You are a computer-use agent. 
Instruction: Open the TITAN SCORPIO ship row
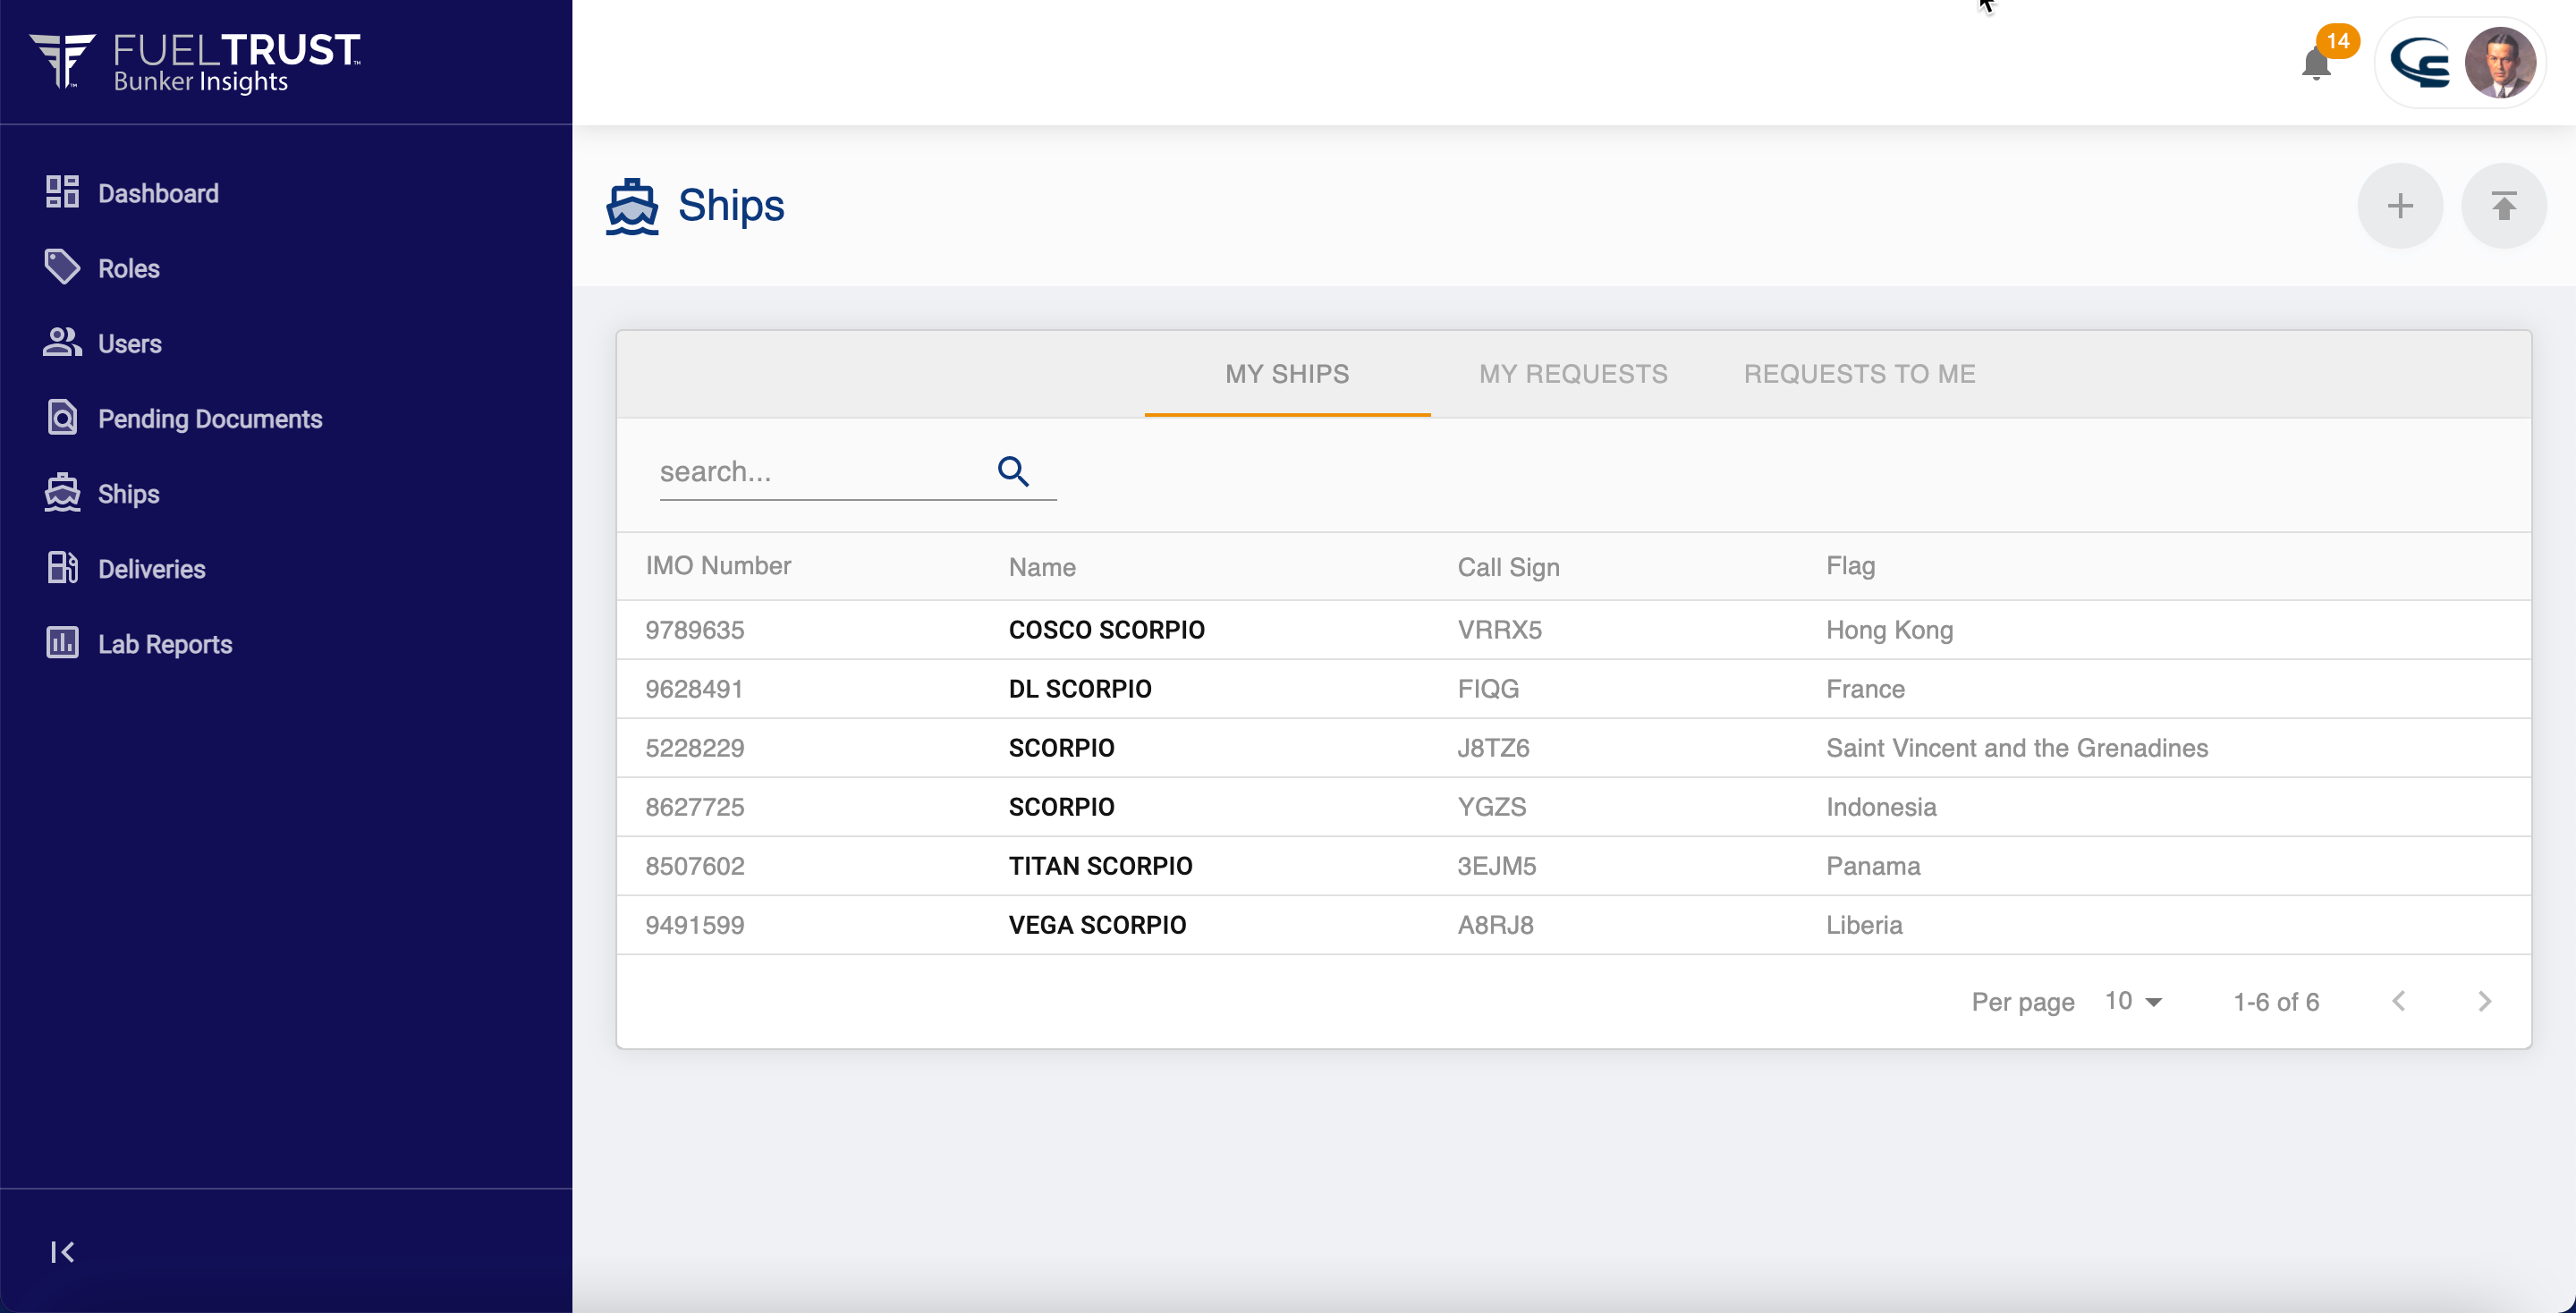pyautogui.click(x=1573, y=866)
